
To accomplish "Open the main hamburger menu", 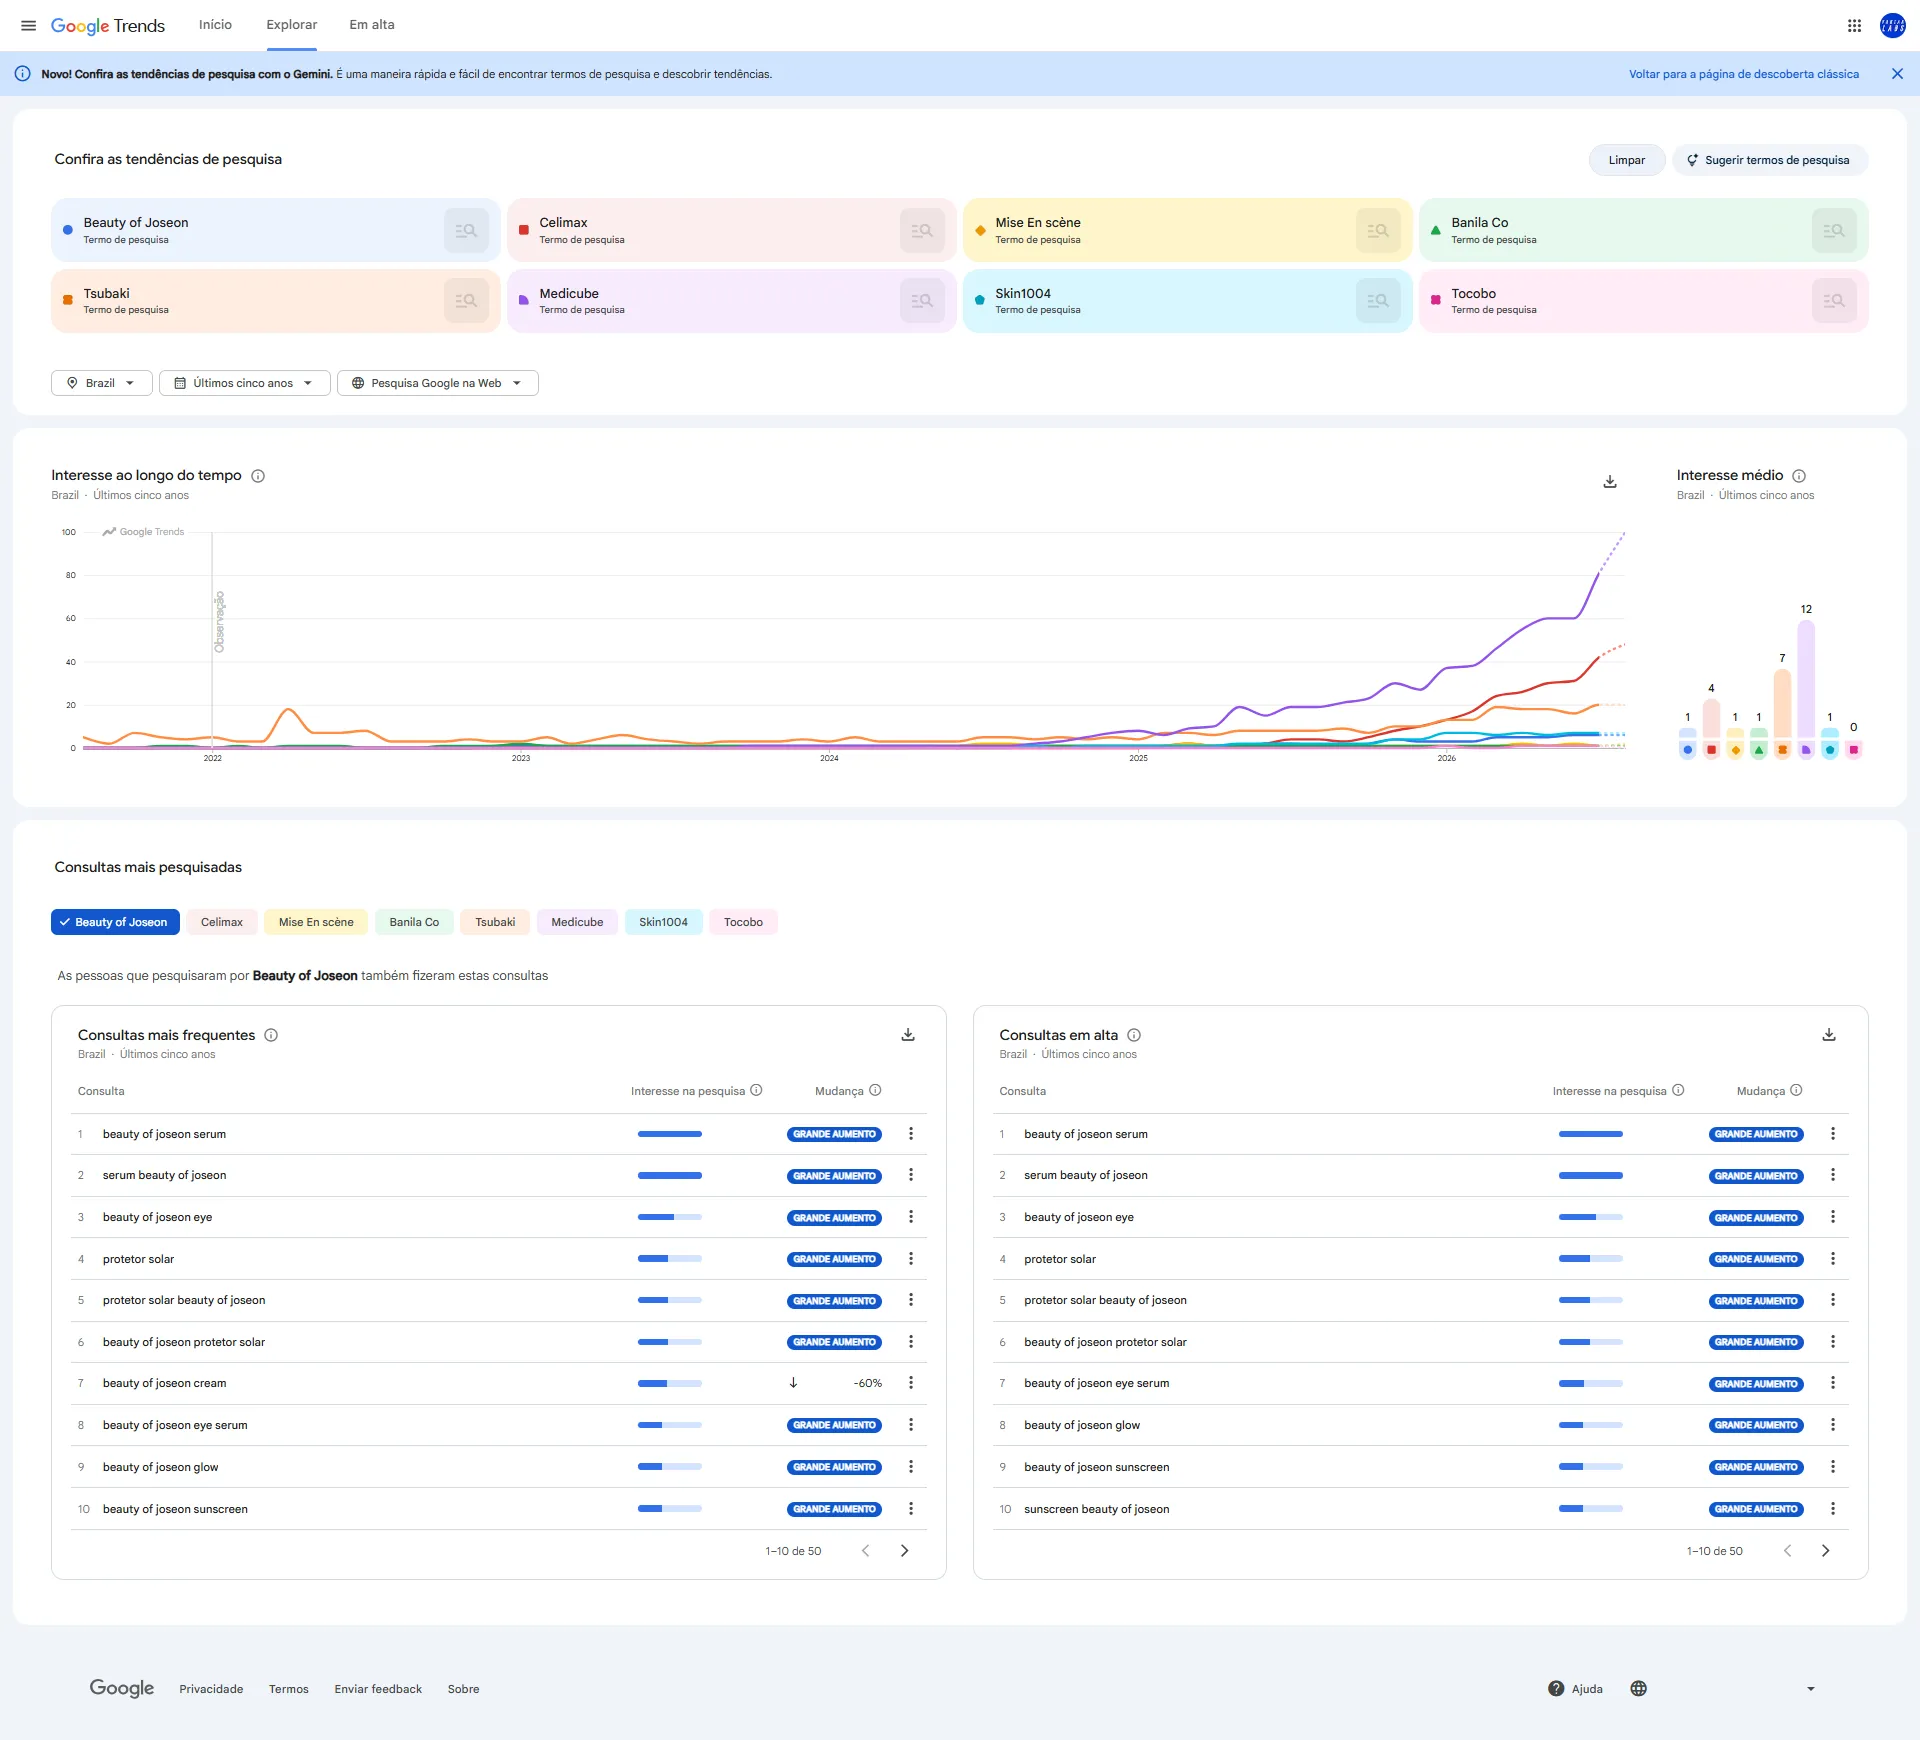I will (x=28, y=25).
